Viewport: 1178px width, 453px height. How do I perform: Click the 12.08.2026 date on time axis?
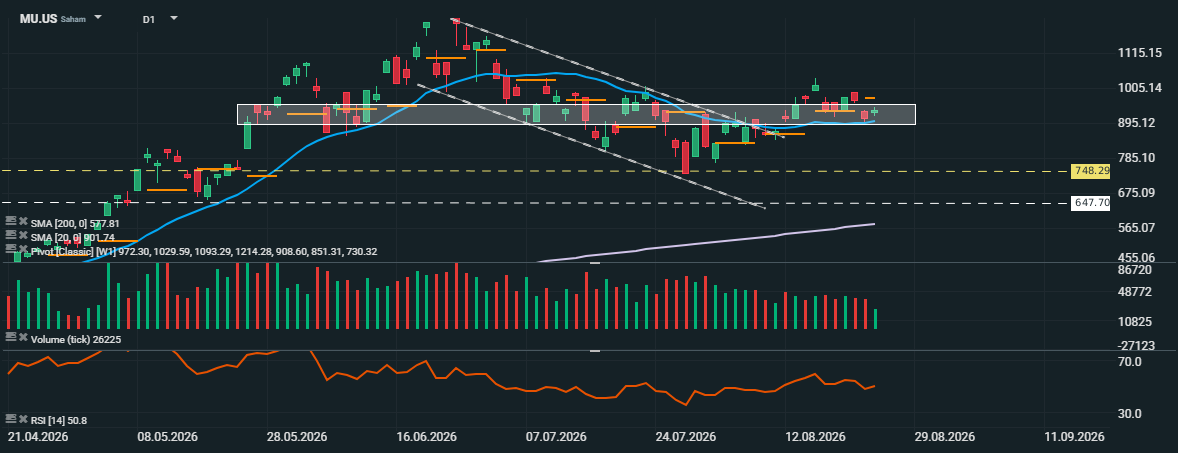[816, 437]
